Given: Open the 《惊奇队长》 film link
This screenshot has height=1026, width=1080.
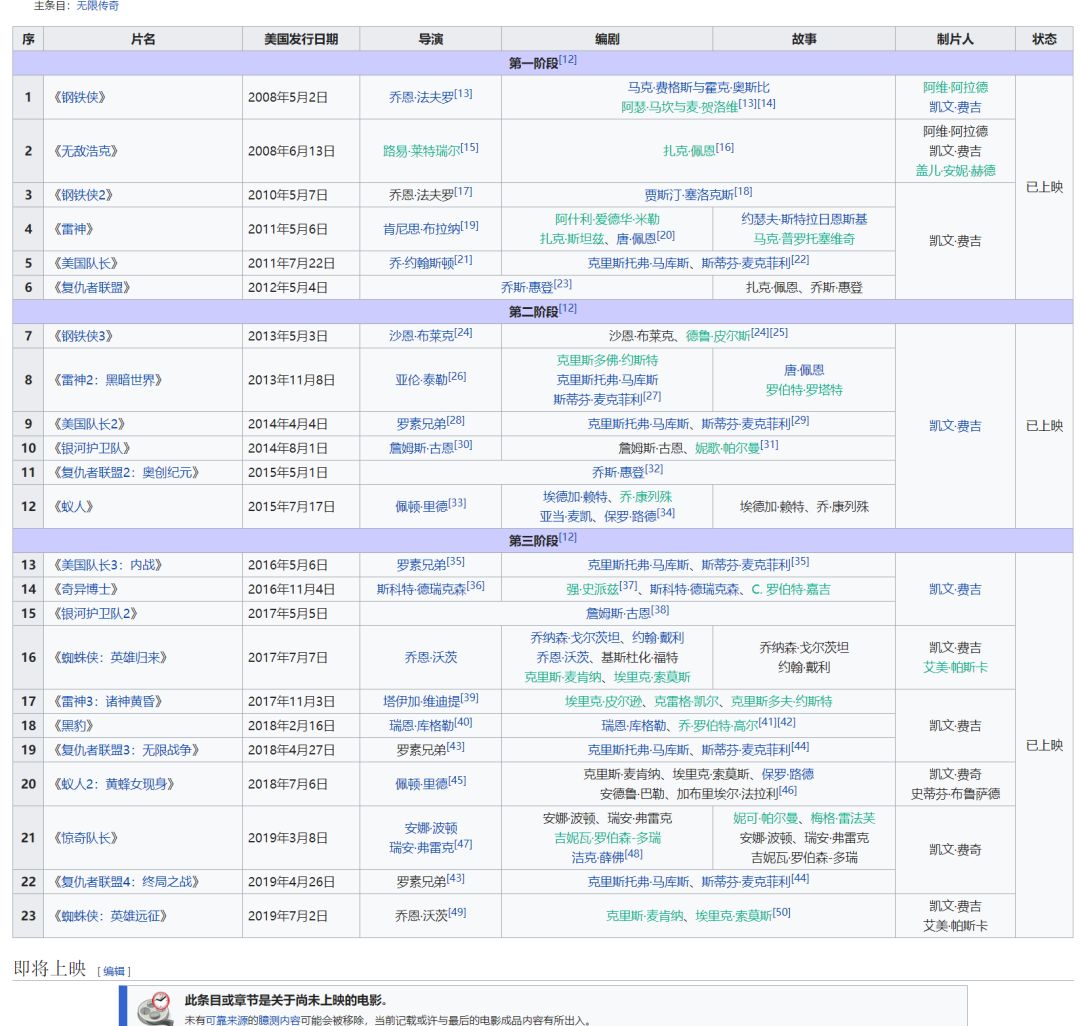Looking at the screenshot, I should 85,838.
